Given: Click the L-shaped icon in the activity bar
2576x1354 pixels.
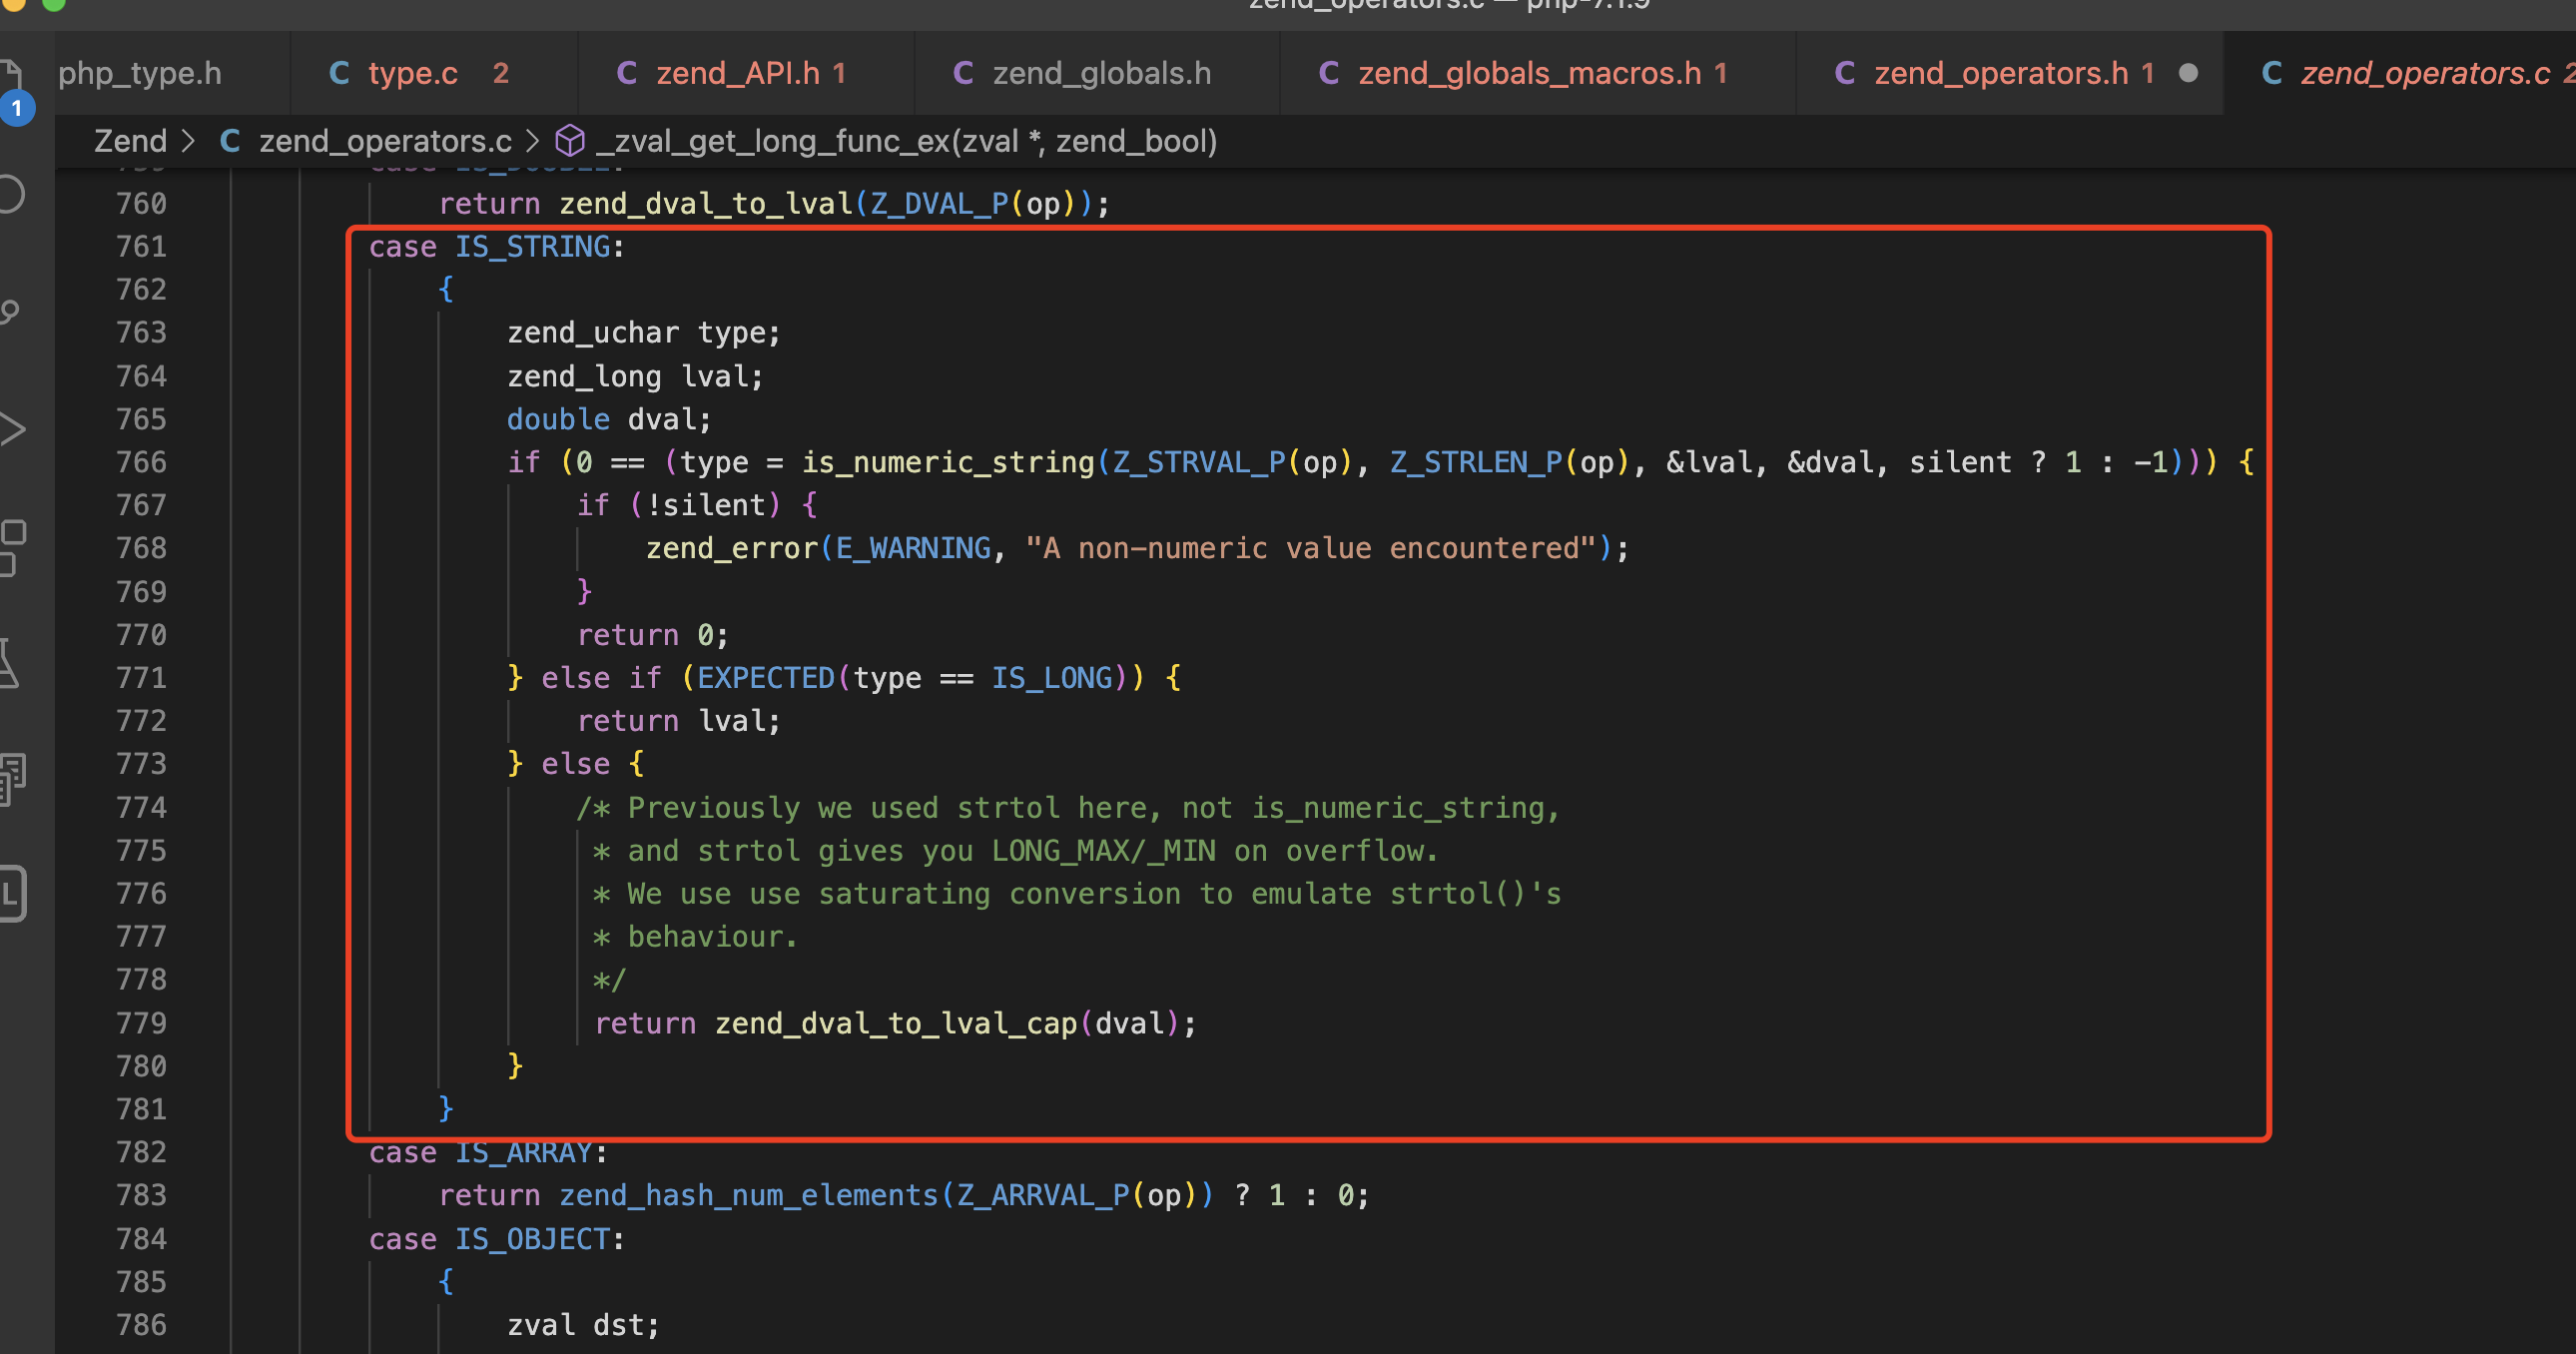Looking at the screenshot, I should tap(10, 893).
